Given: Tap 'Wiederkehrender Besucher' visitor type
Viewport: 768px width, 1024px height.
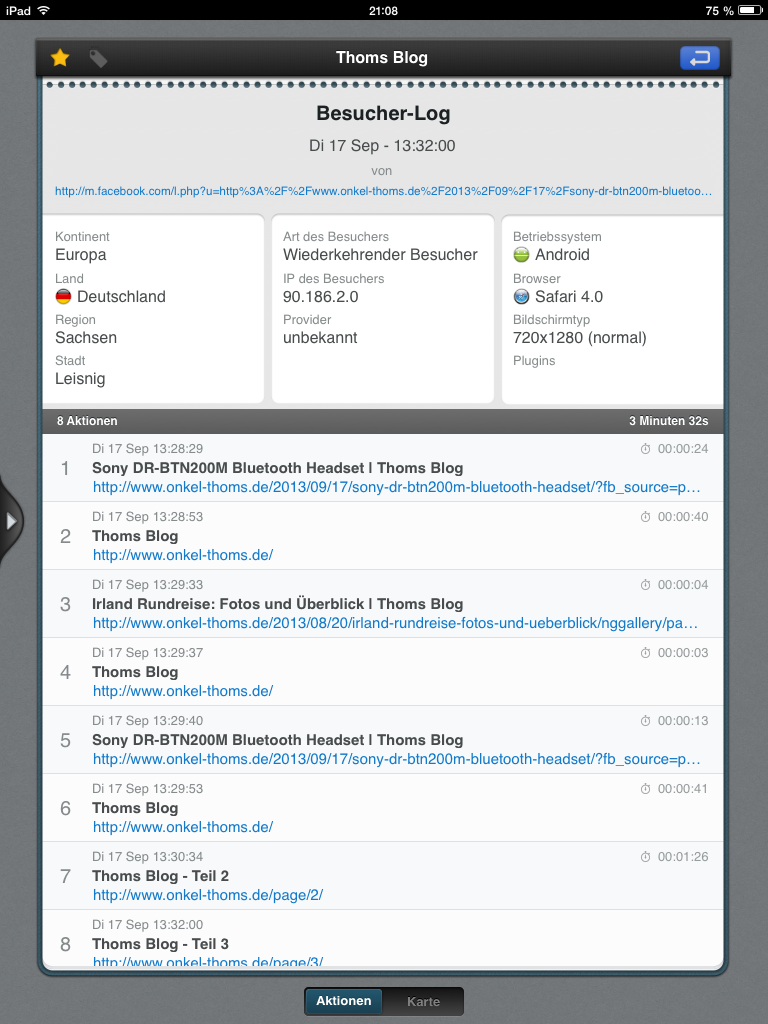Looking at the screenshot, I should click(x=380, y=255).
